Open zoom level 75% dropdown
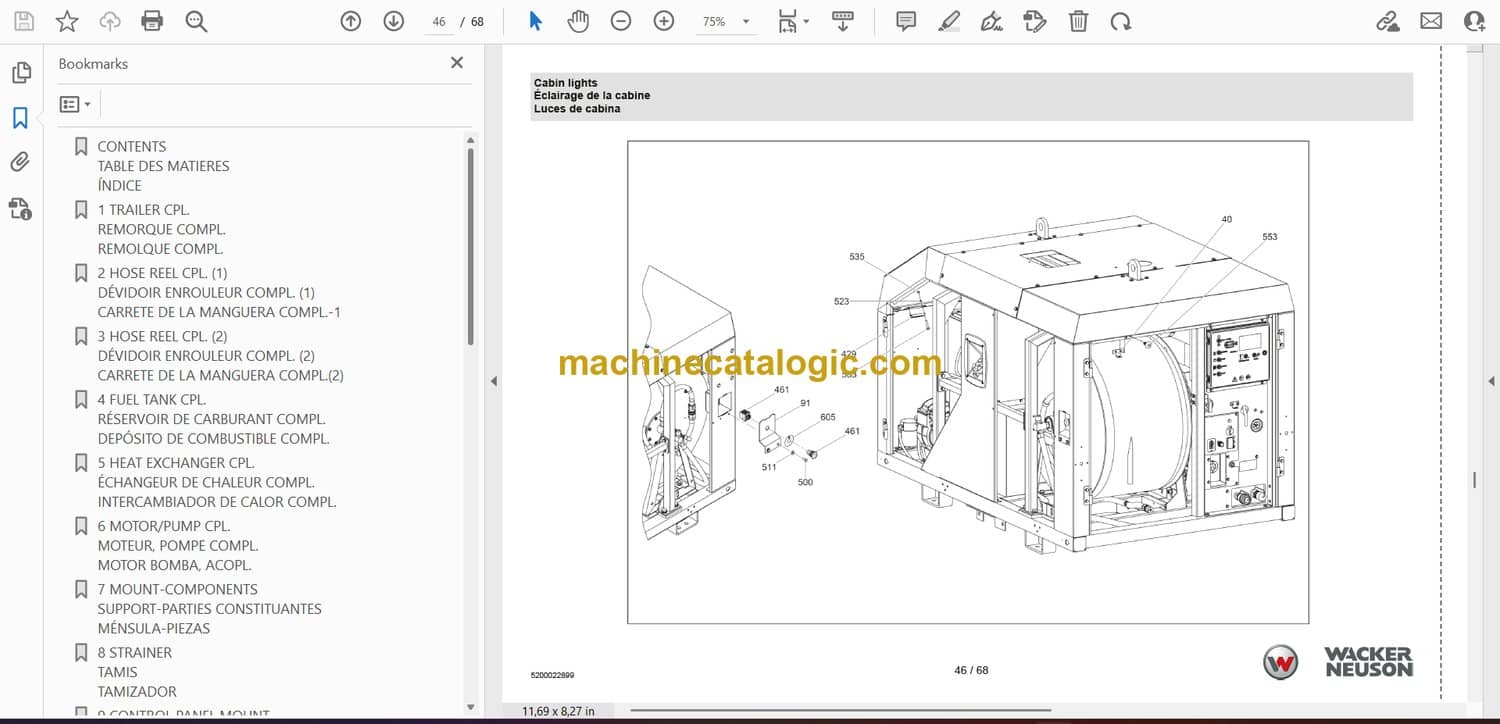Viewport: 1500px width, 724px height. click(745, 21)
